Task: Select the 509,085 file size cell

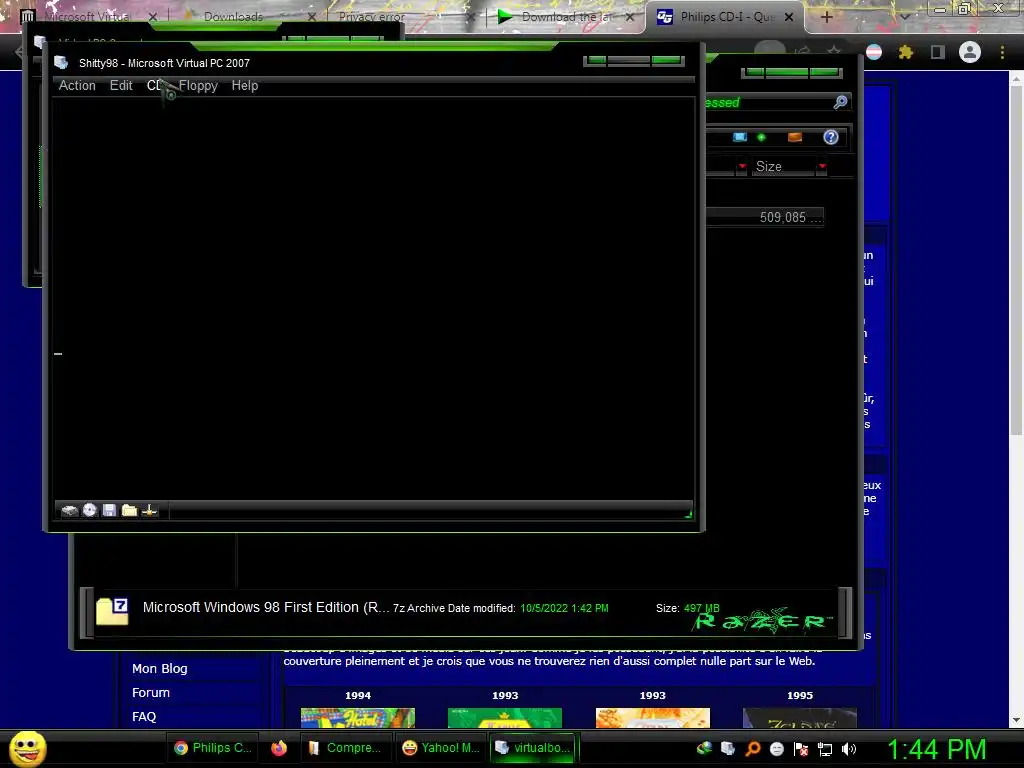Action: (790, 217)
